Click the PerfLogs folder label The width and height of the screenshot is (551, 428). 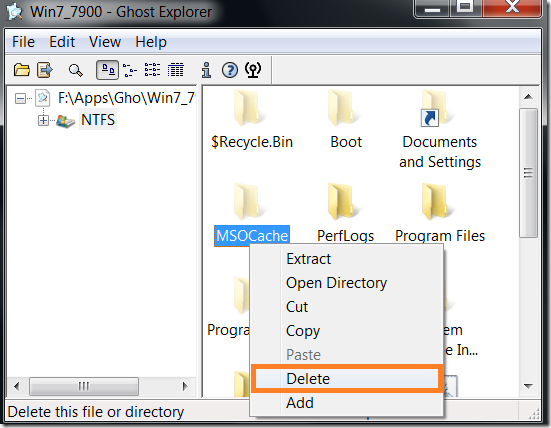[x=345, y=236]
